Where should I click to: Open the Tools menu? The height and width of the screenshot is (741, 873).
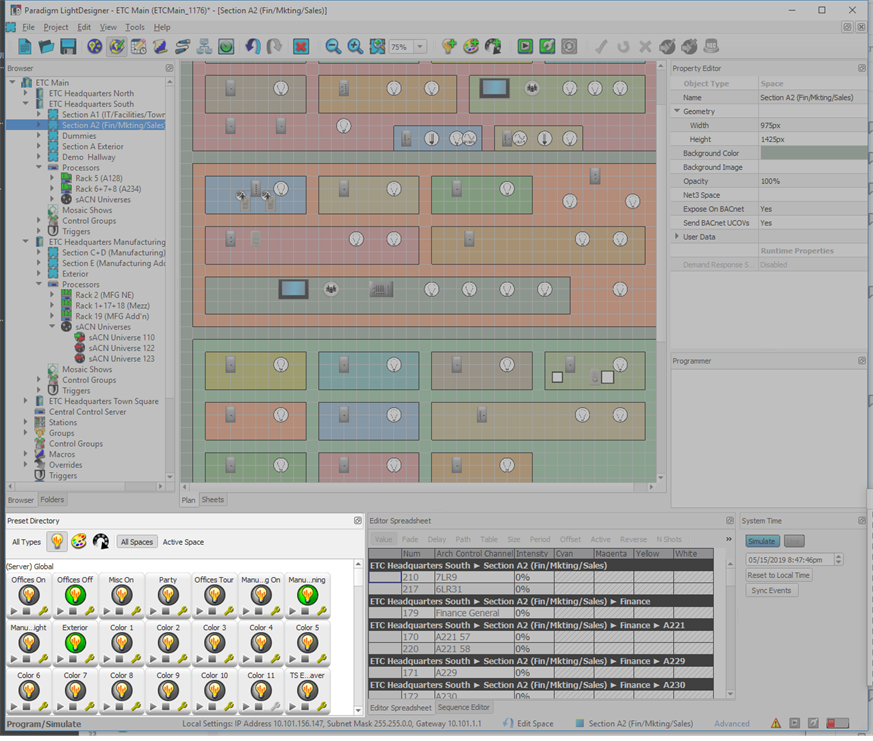coord(135,27)
